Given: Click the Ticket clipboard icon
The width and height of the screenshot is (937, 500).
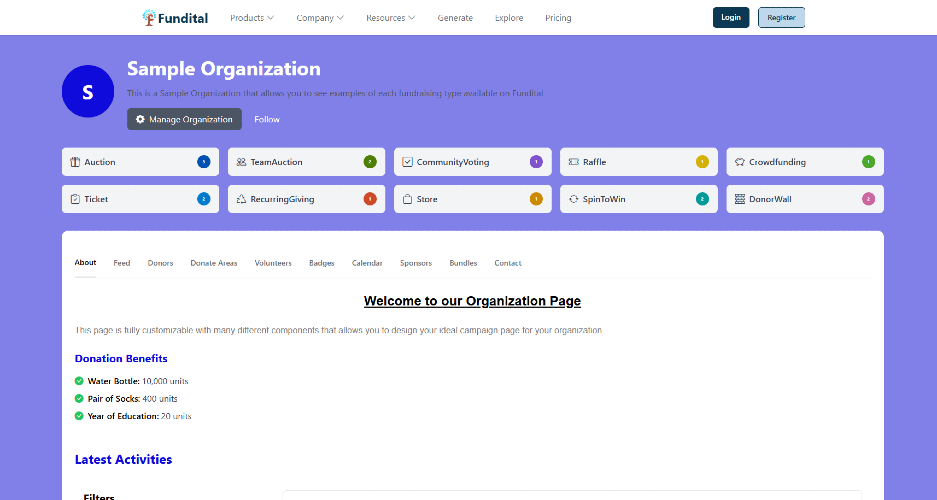Looking at the screenshot, I should click(x=75, y=199).
